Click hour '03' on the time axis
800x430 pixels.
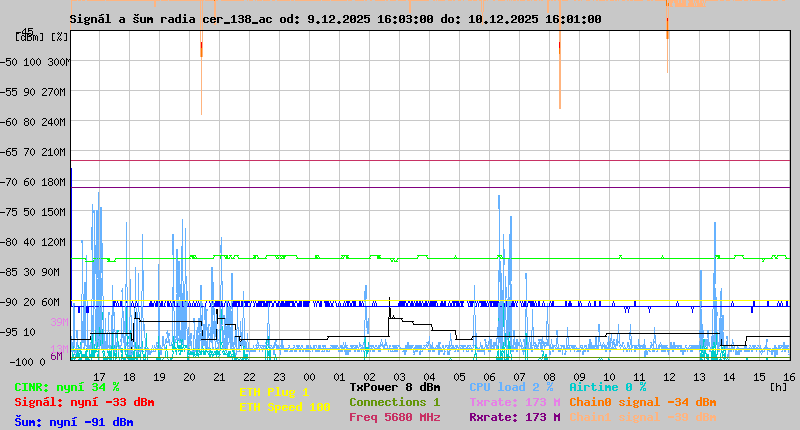pos(399,377)
